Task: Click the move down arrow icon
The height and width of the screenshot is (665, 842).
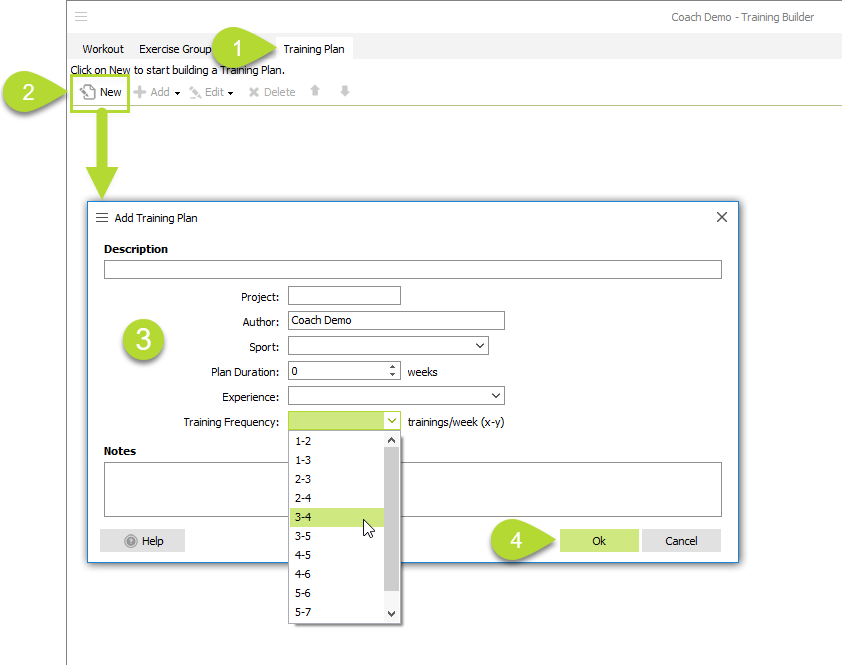Action: (x=345, y=91)
